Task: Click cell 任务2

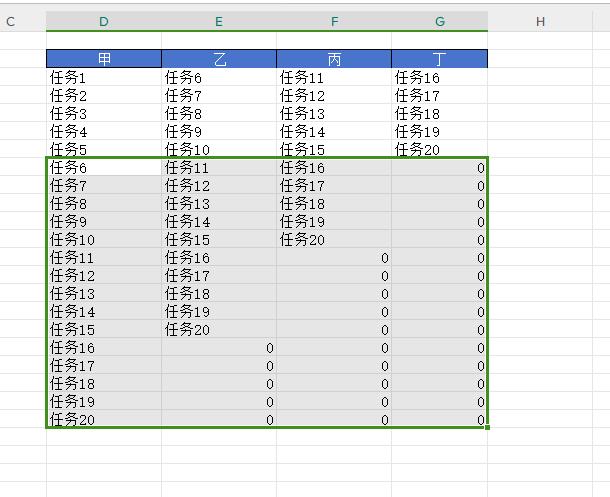Action: [103, 95]
